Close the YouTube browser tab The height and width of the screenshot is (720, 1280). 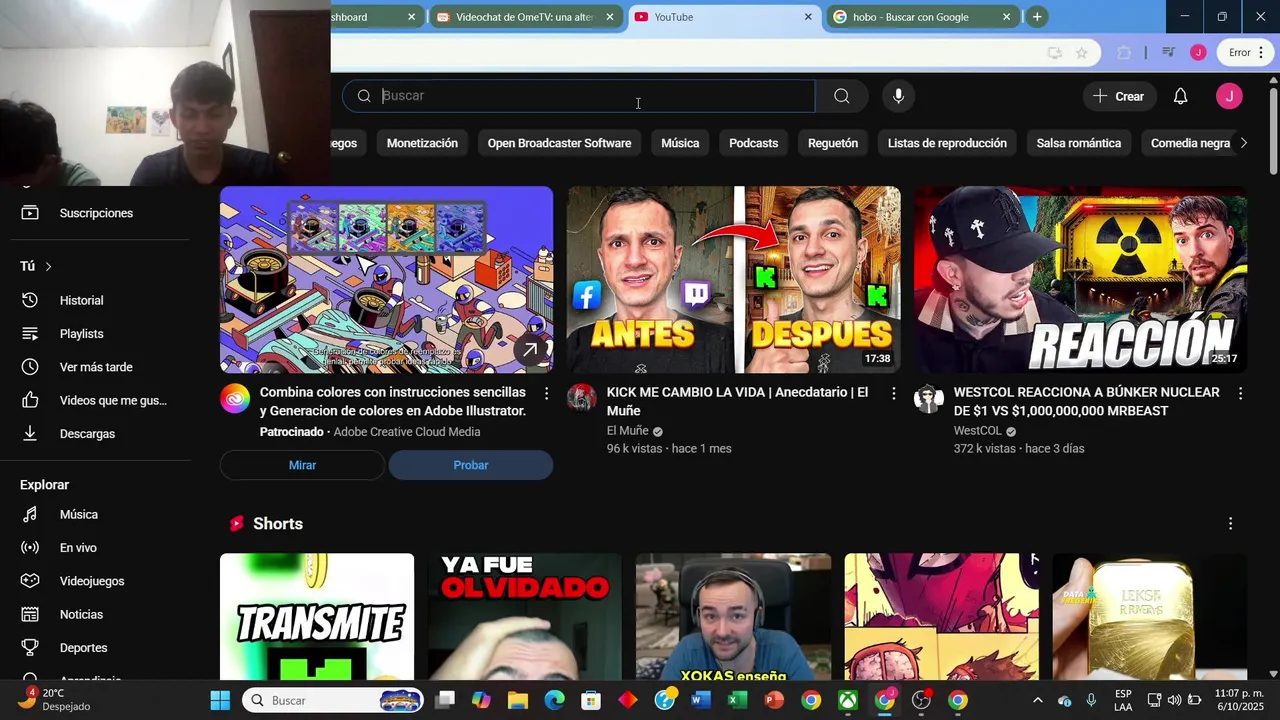(808, 17)
